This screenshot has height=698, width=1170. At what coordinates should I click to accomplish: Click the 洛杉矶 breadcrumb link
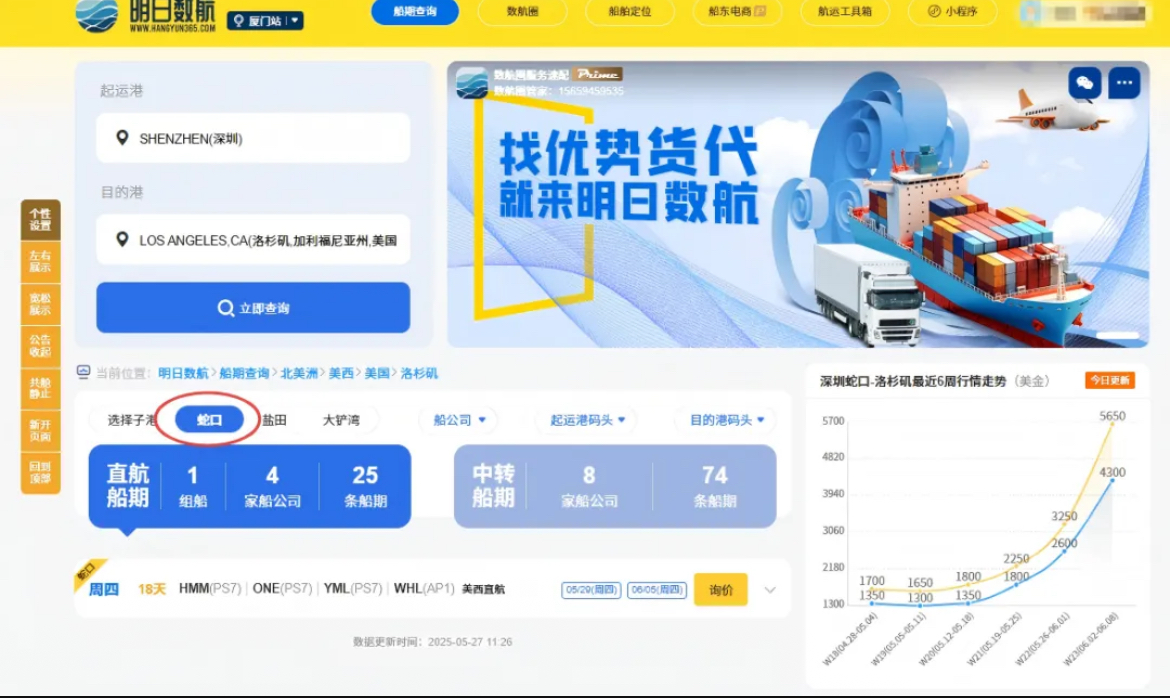[419, 373]
